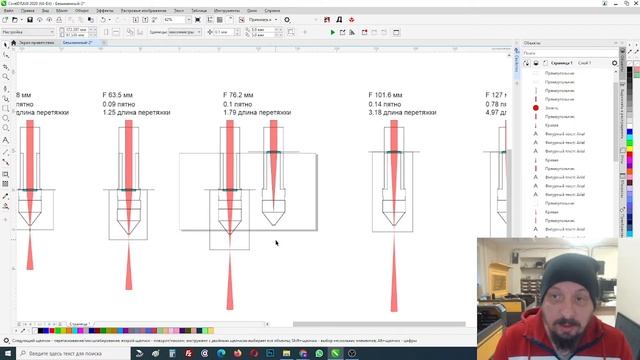Click the Import icon in the toolbar
The image size is (640, 360).
[x=136, y=20]
